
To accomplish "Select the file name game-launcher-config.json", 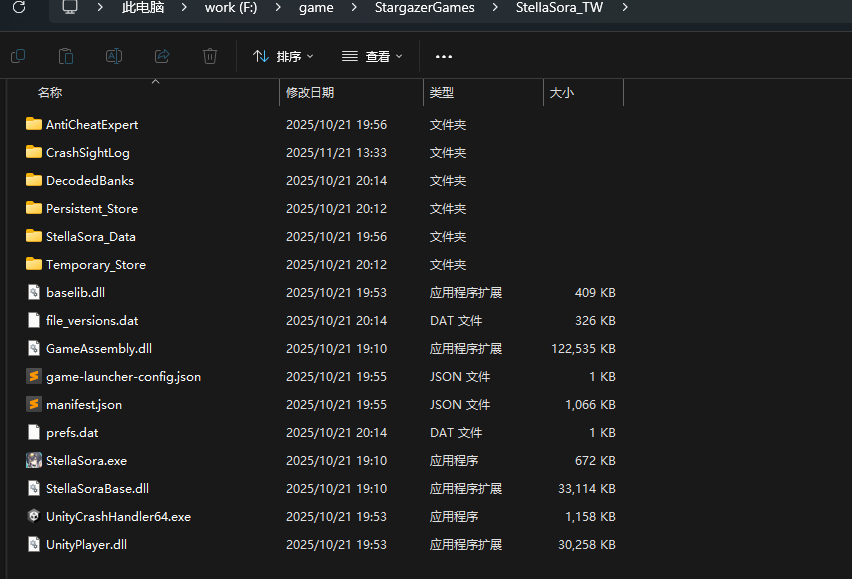I will tap(123, 377).
